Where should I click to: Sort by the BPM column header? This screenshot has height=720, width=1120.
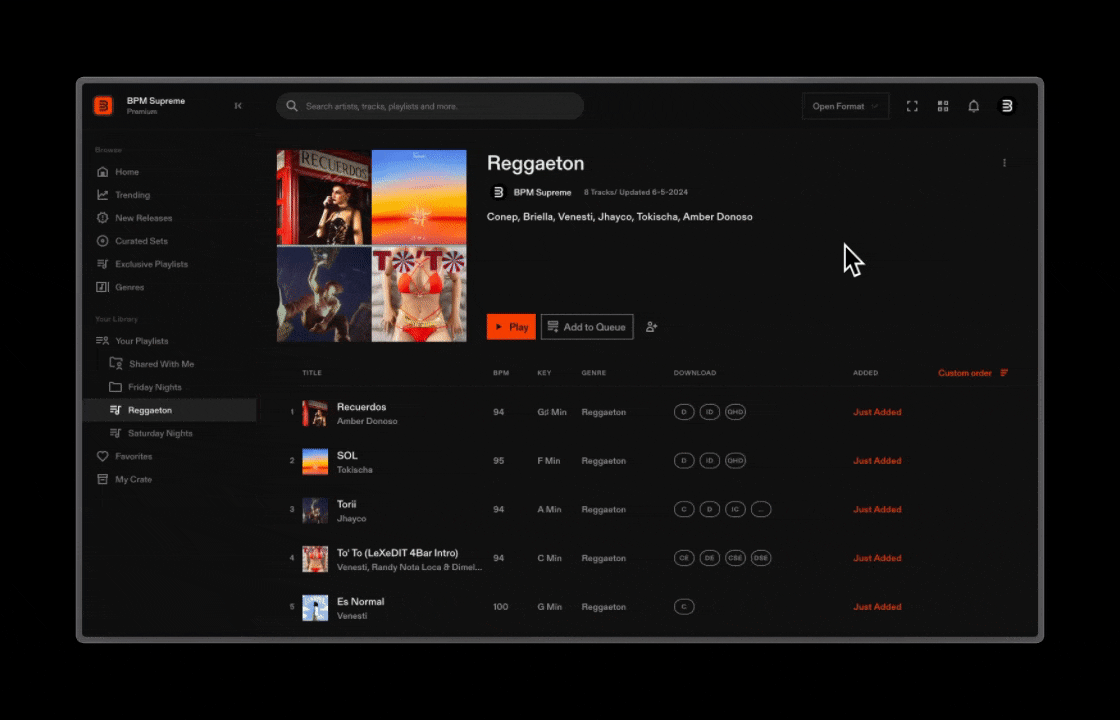click(501, 373)
